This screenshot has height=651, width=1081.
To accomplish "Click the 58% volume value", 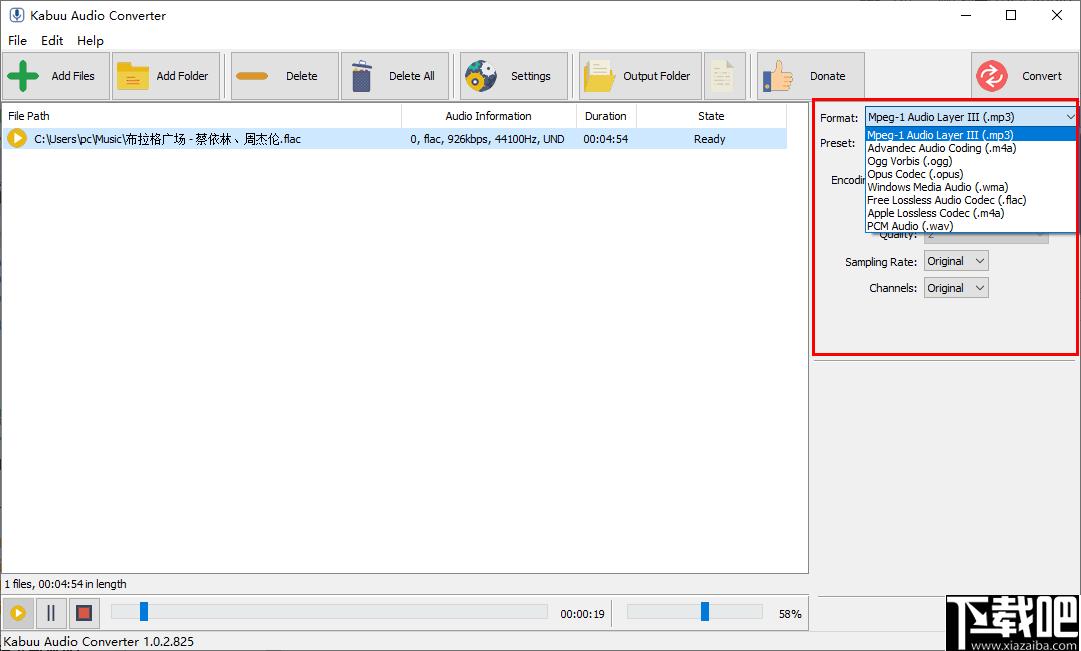I will coord(790,614).
